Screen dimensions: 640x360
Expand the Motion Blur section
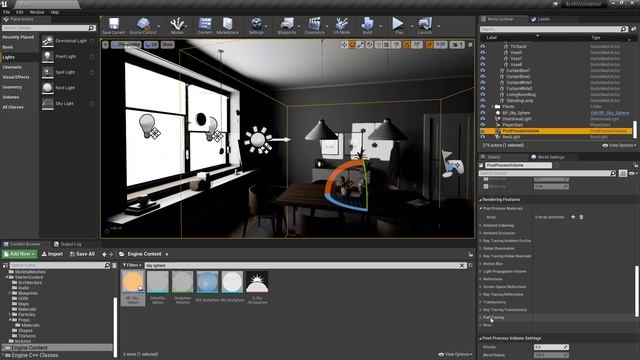coord(481,264)
